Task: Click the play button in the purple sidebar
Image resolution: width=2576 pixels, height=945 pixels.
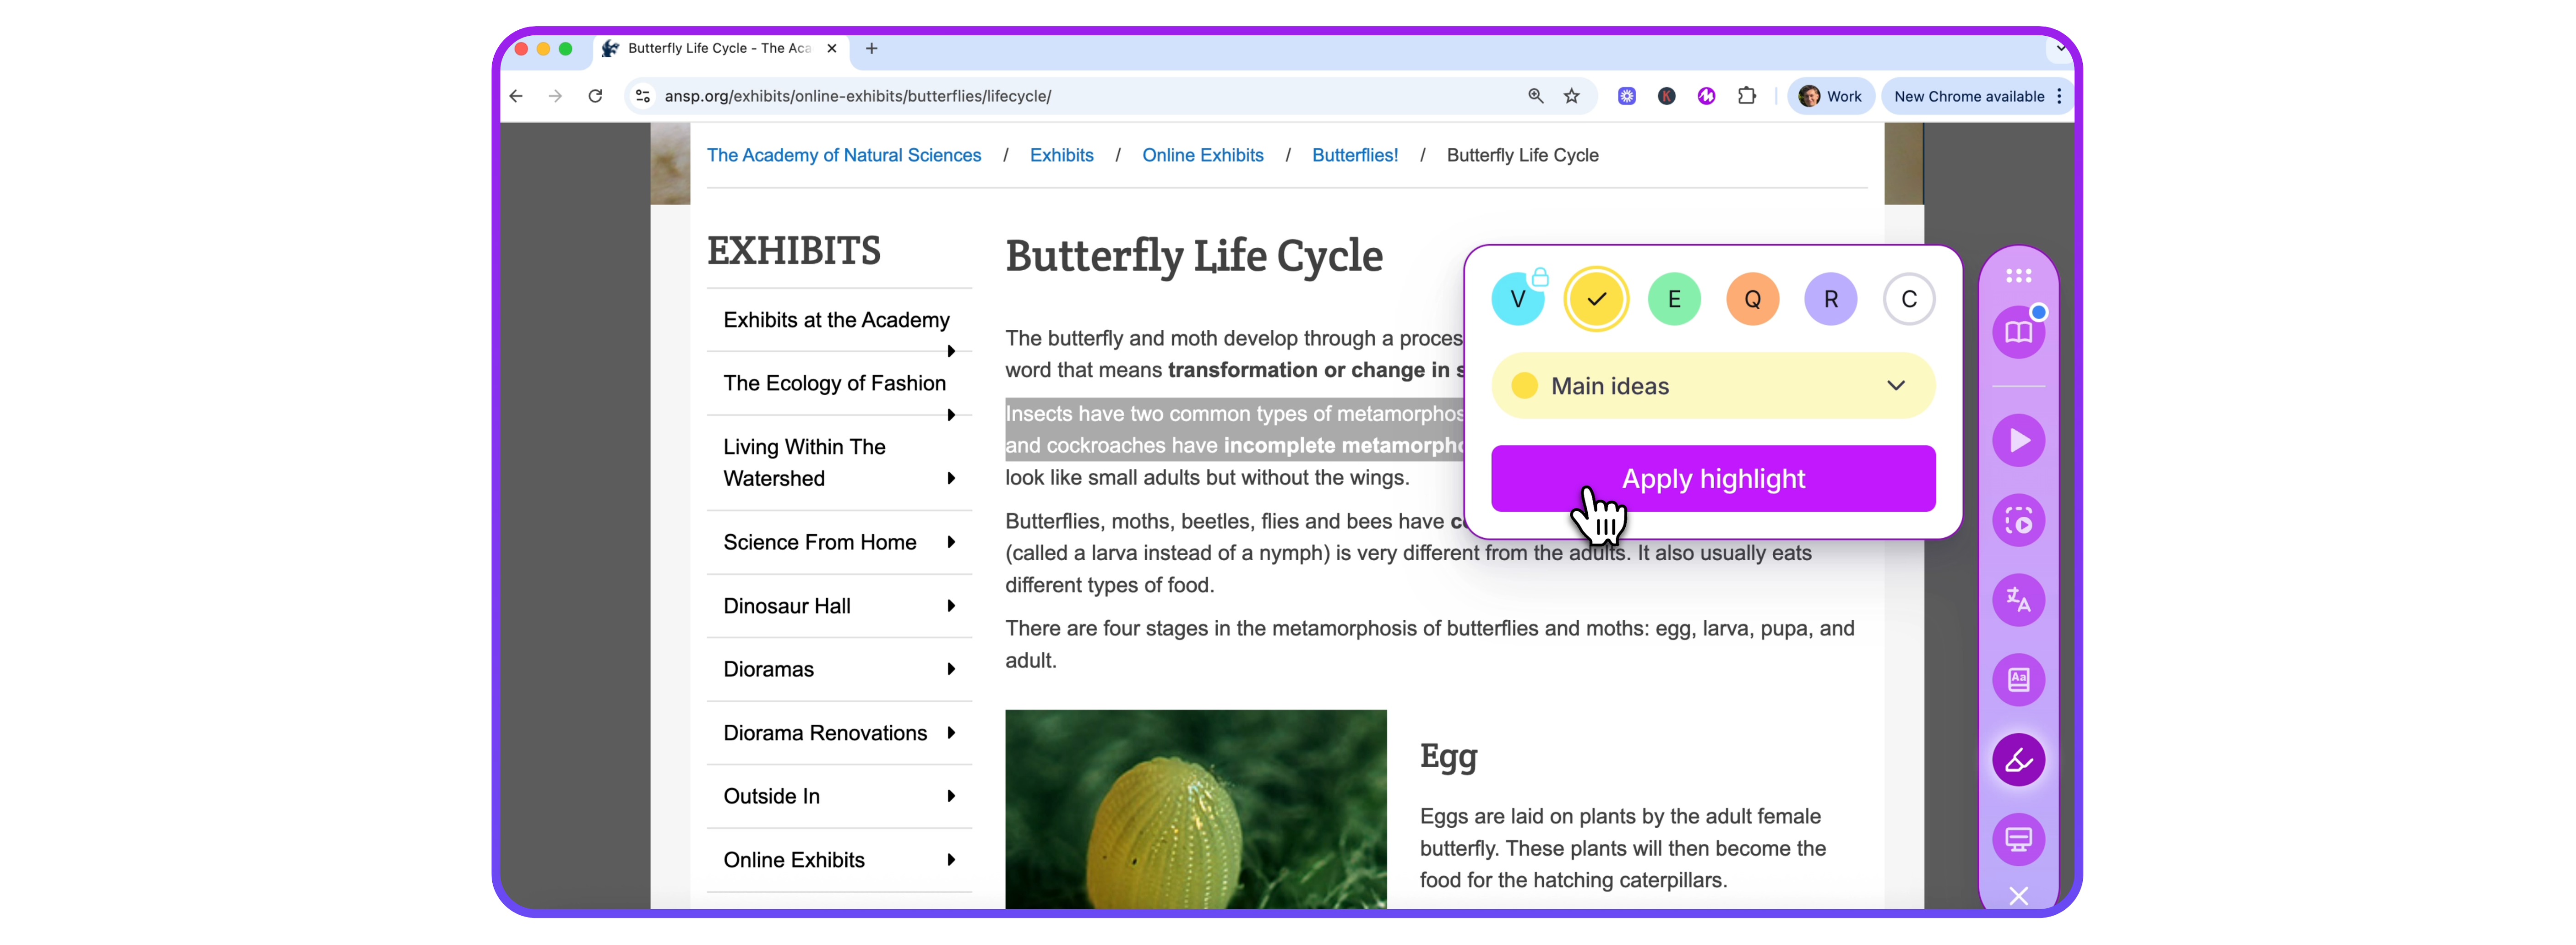Action: point(2018,440)
